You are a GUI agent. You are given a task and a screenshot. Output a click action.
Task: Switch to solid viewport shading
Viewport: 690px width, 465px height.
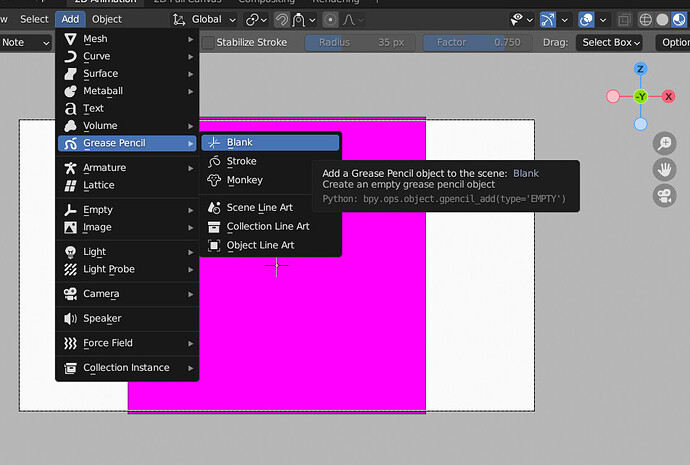(662, 20)
